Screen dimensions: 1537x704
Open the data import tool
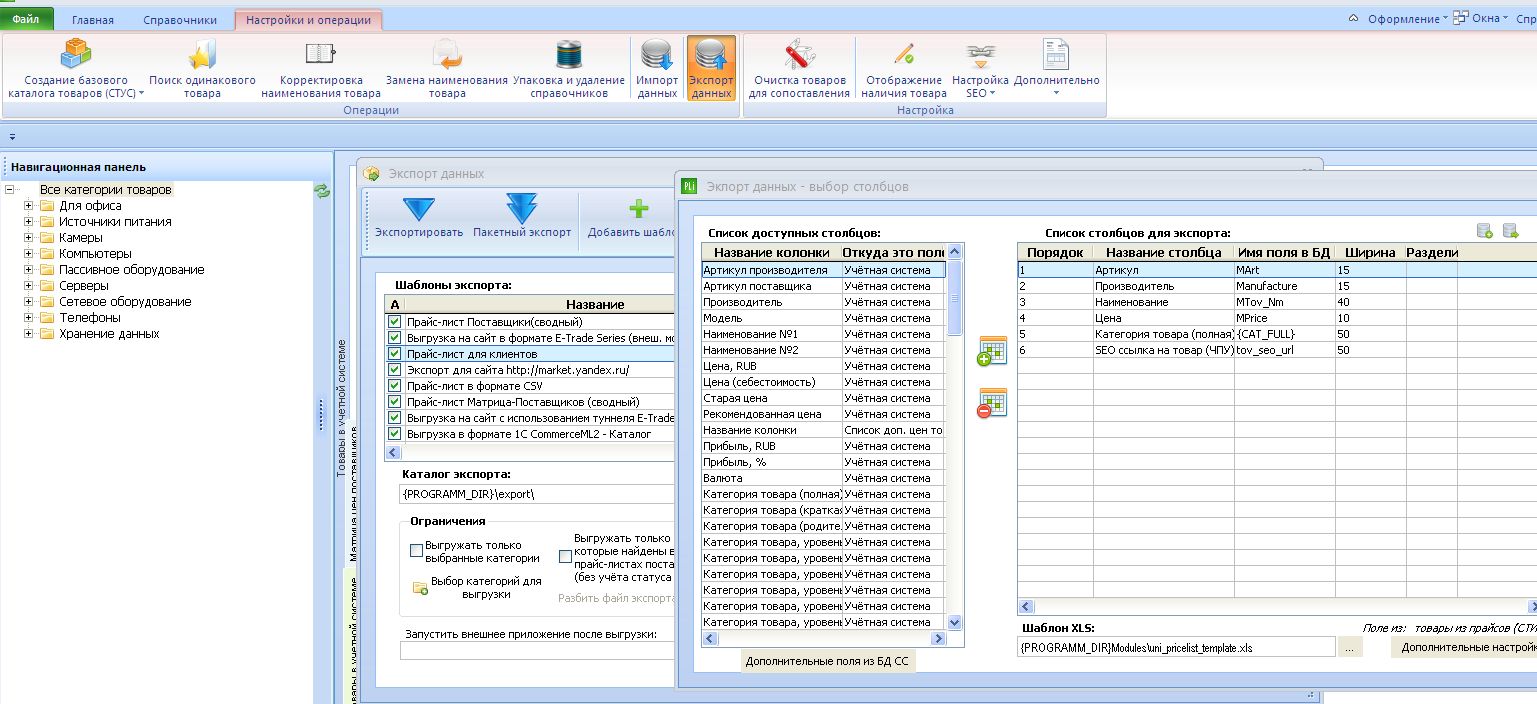657,68
